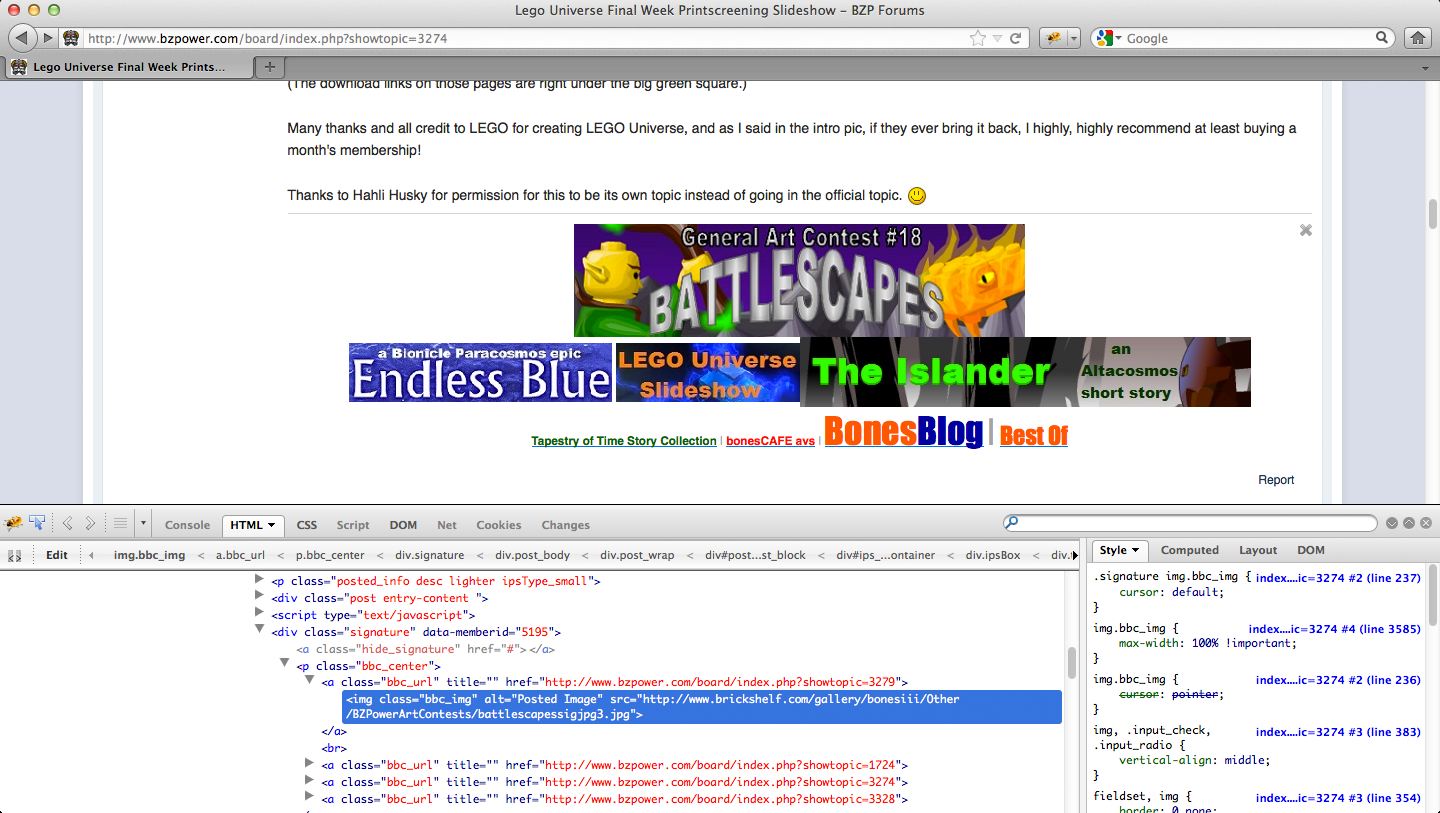The image size is (1440, 813).
Task: Click the Edit button in the HTML panel
Action: (x=57, y=555)
